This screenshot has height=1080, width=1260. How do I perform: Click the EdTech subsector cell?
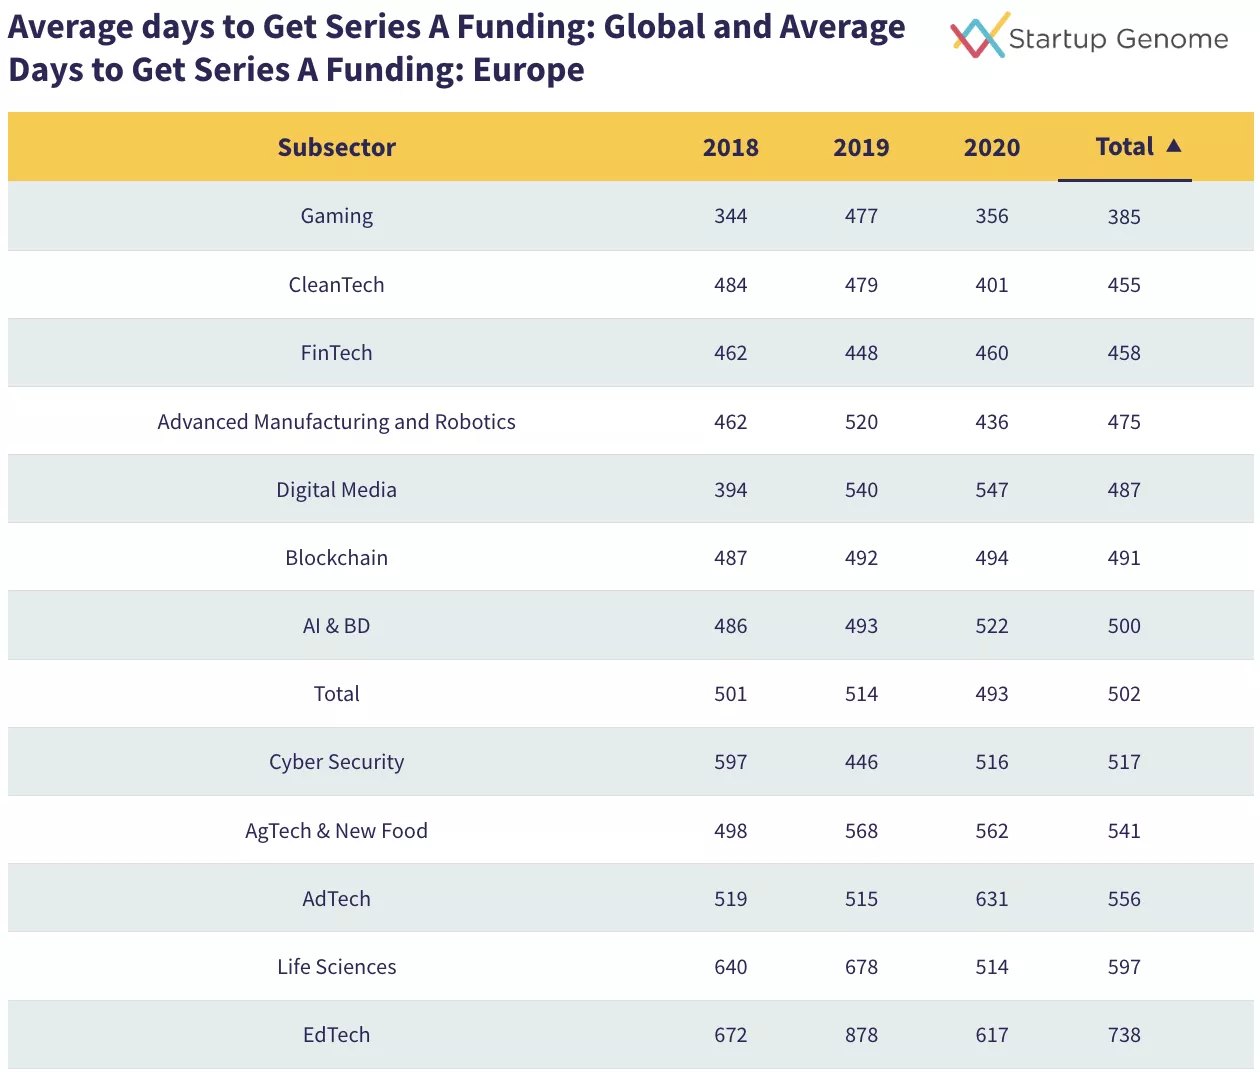click(x=336, y=1035)
